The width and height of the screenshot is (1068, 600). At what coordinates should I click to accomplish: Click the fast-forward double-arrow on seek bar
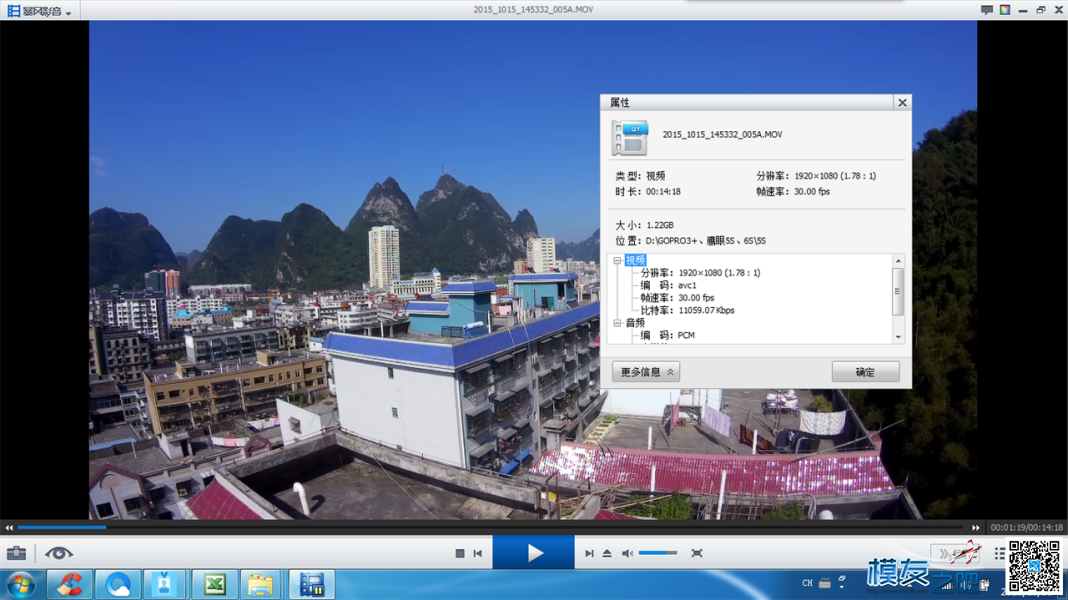975,528
